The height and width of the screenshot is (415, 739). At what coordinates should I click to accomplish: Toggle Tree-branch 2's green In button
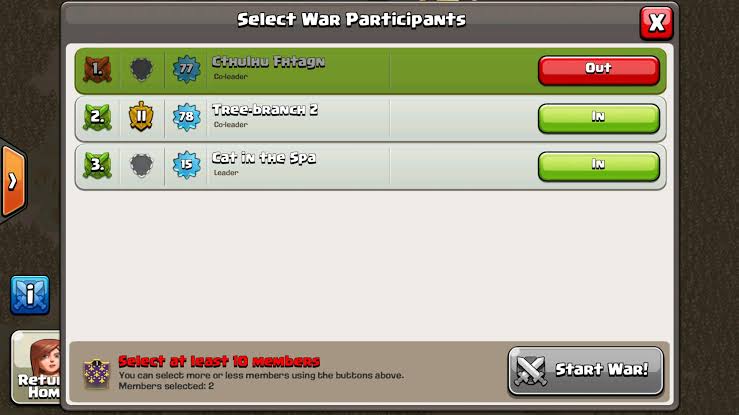point(599,118)
